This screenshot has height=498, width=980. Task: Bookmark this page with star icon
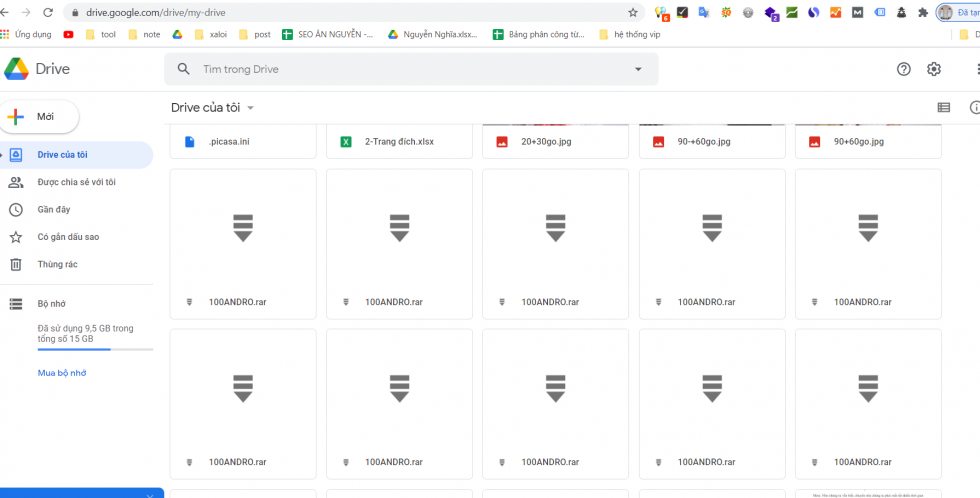click(x=632, y=12)
